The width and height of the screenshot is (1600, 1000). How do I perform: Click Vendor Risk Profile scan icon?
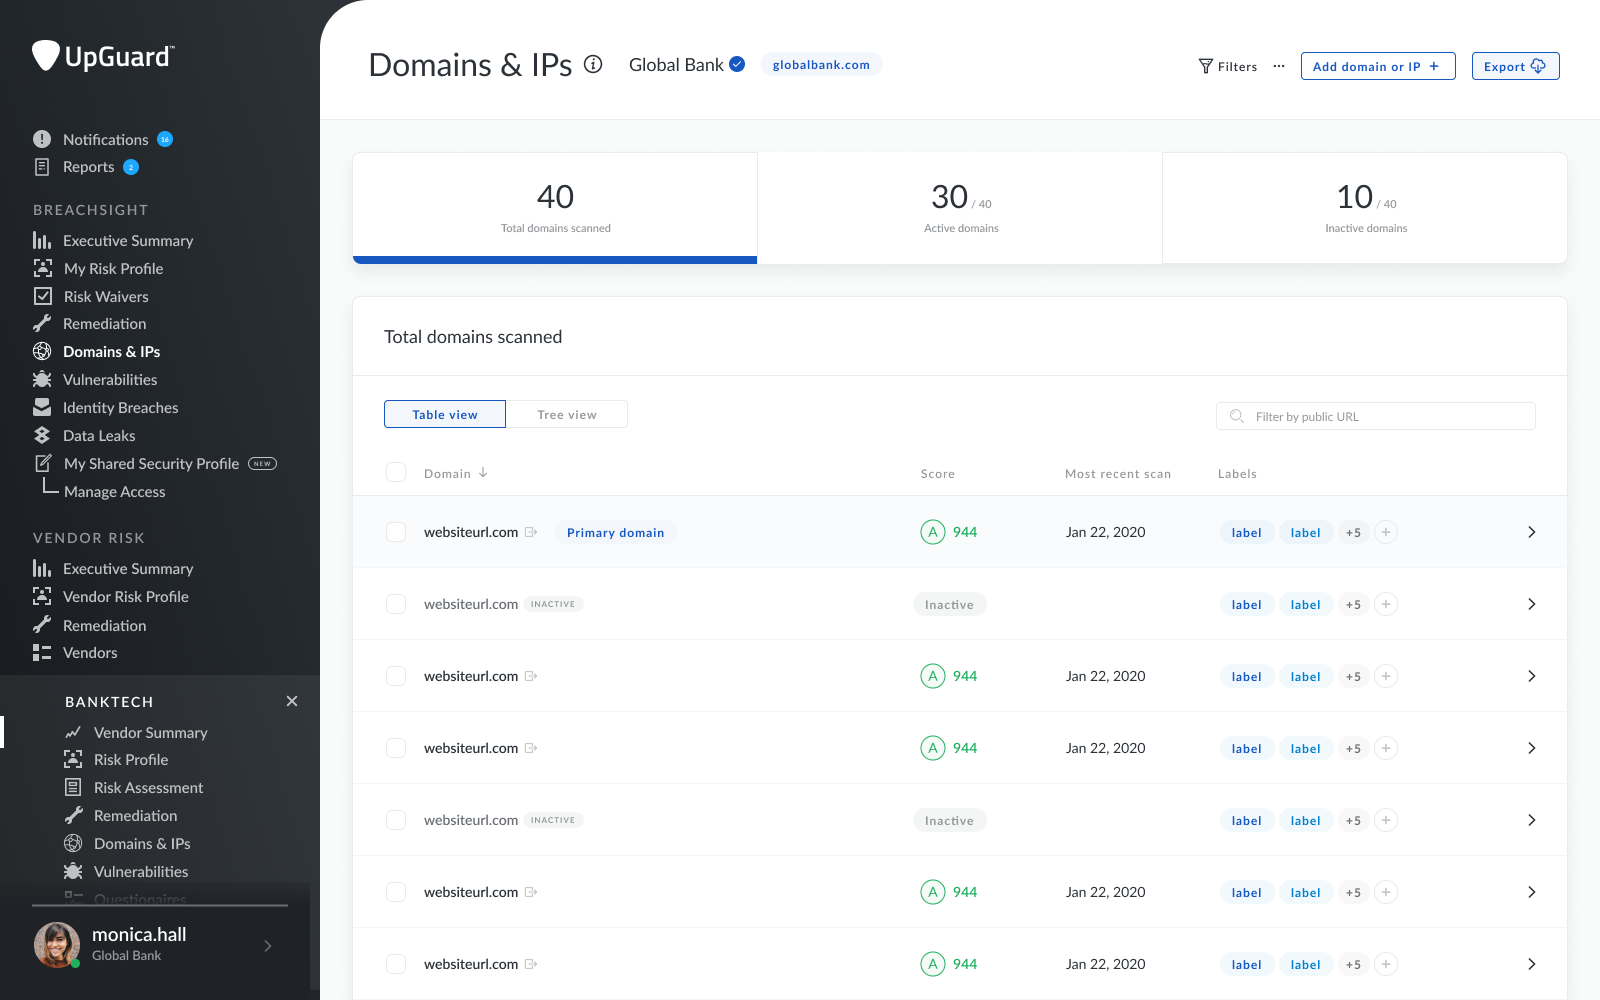point(42,596)
